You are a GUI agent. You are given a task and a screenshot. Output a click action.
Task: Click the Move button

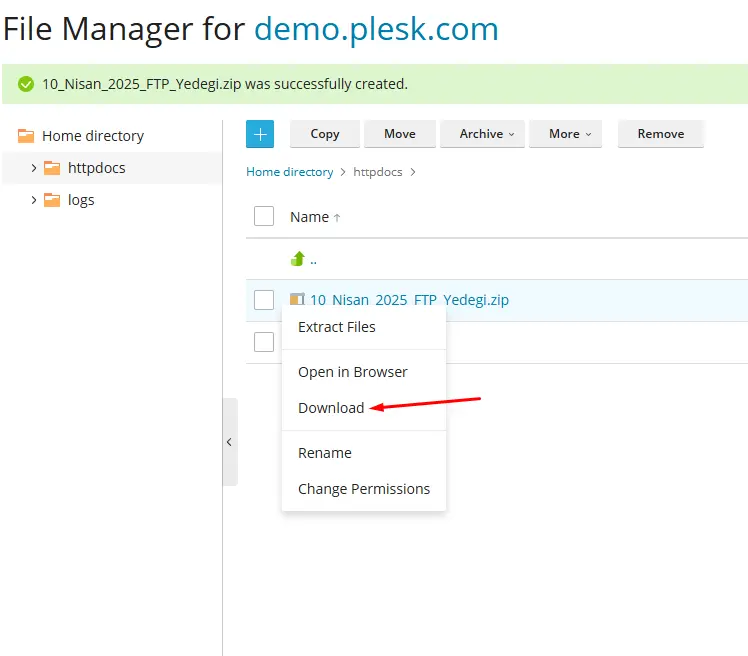pos(400,134)
